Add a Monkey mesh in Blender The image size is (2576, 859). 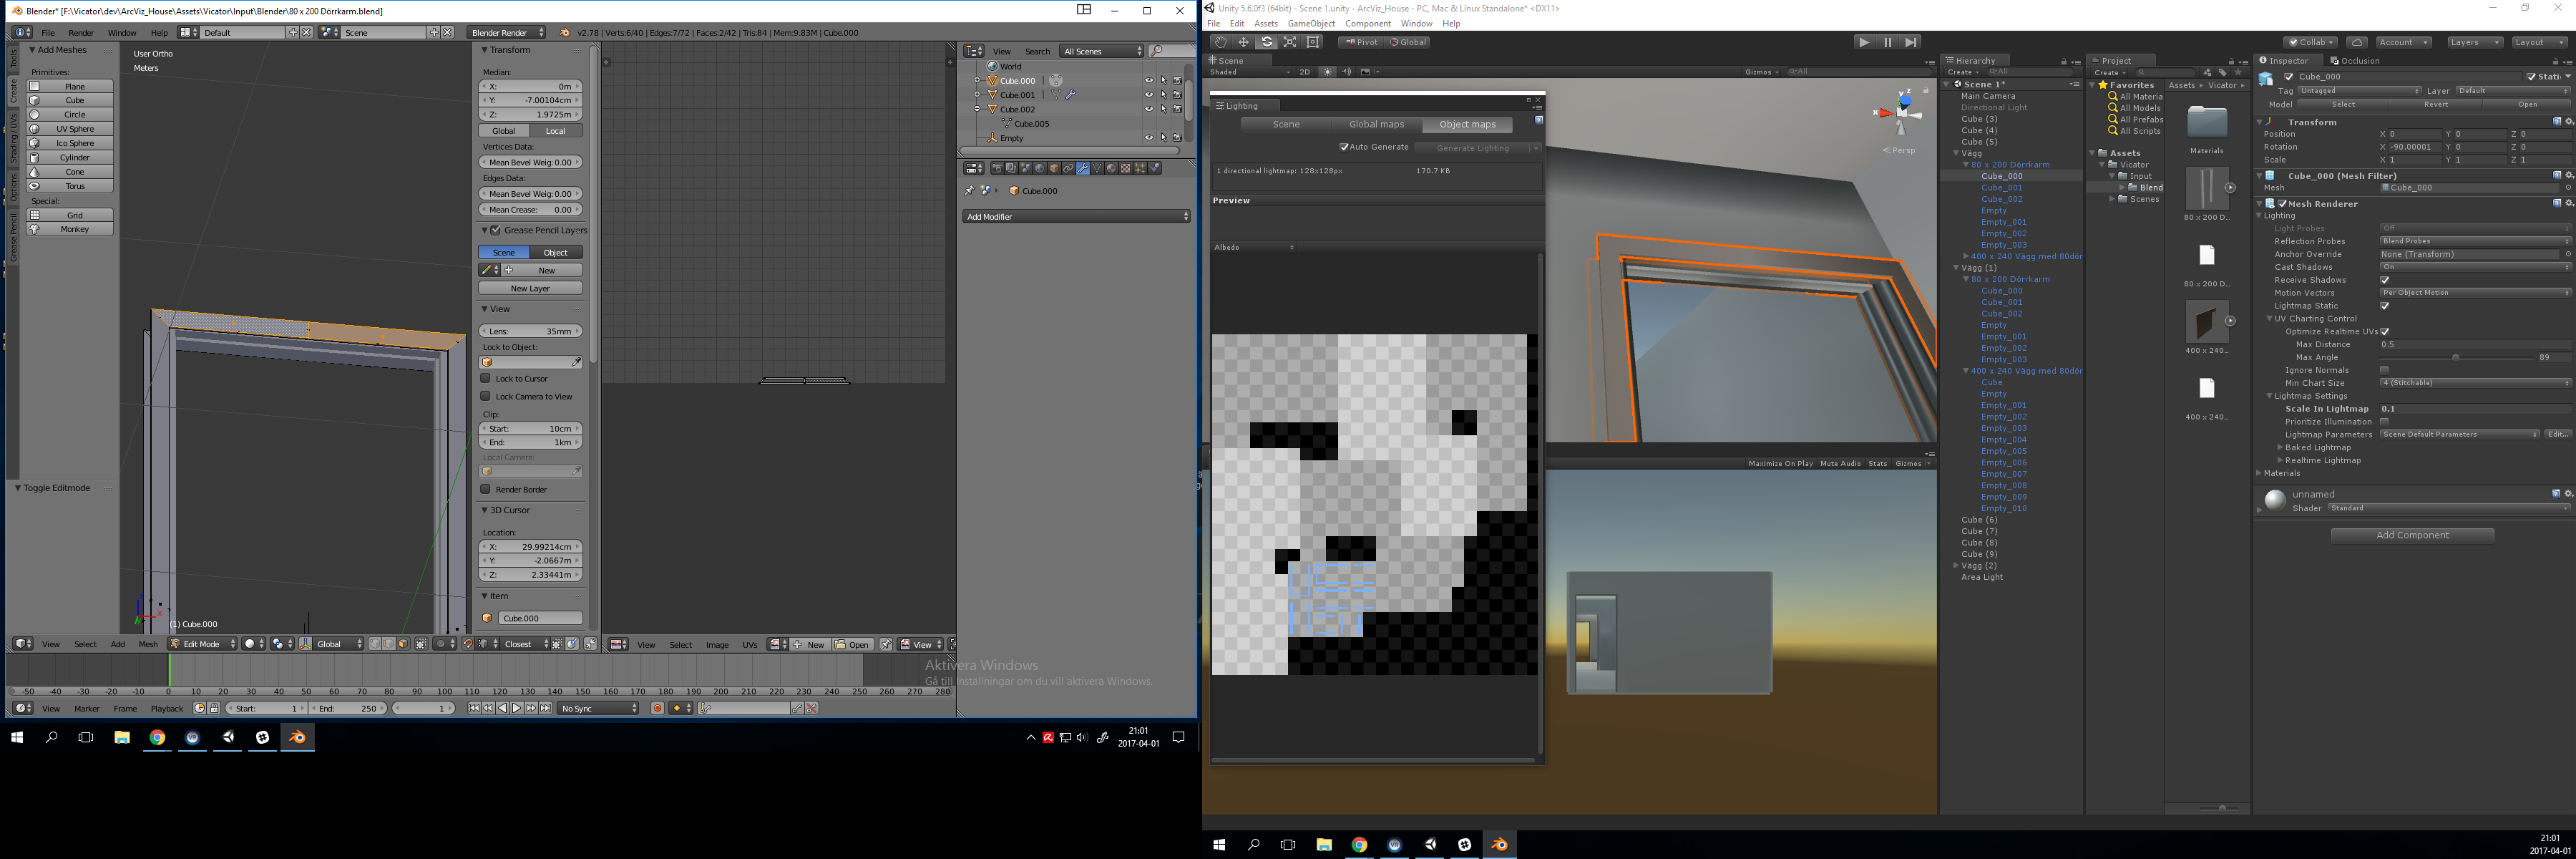(x=70, y=229)
